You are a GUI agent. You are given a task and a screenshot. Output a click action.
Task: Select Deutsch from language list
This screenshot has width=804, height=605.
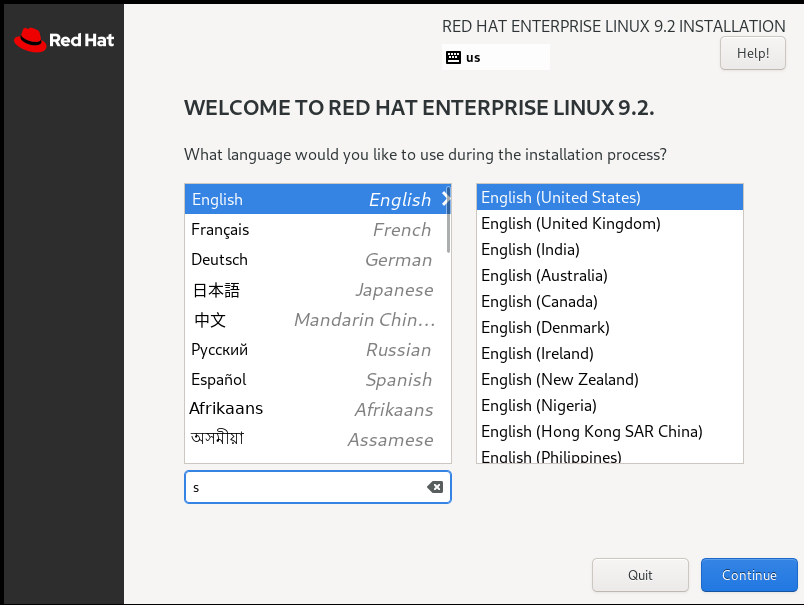[310, 260]
